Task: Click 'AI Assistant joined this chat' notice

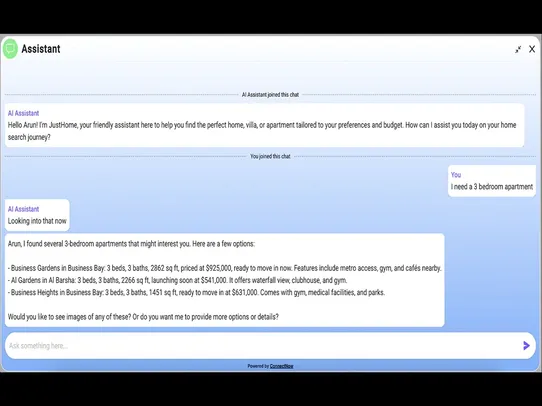Action: point(270,94)
